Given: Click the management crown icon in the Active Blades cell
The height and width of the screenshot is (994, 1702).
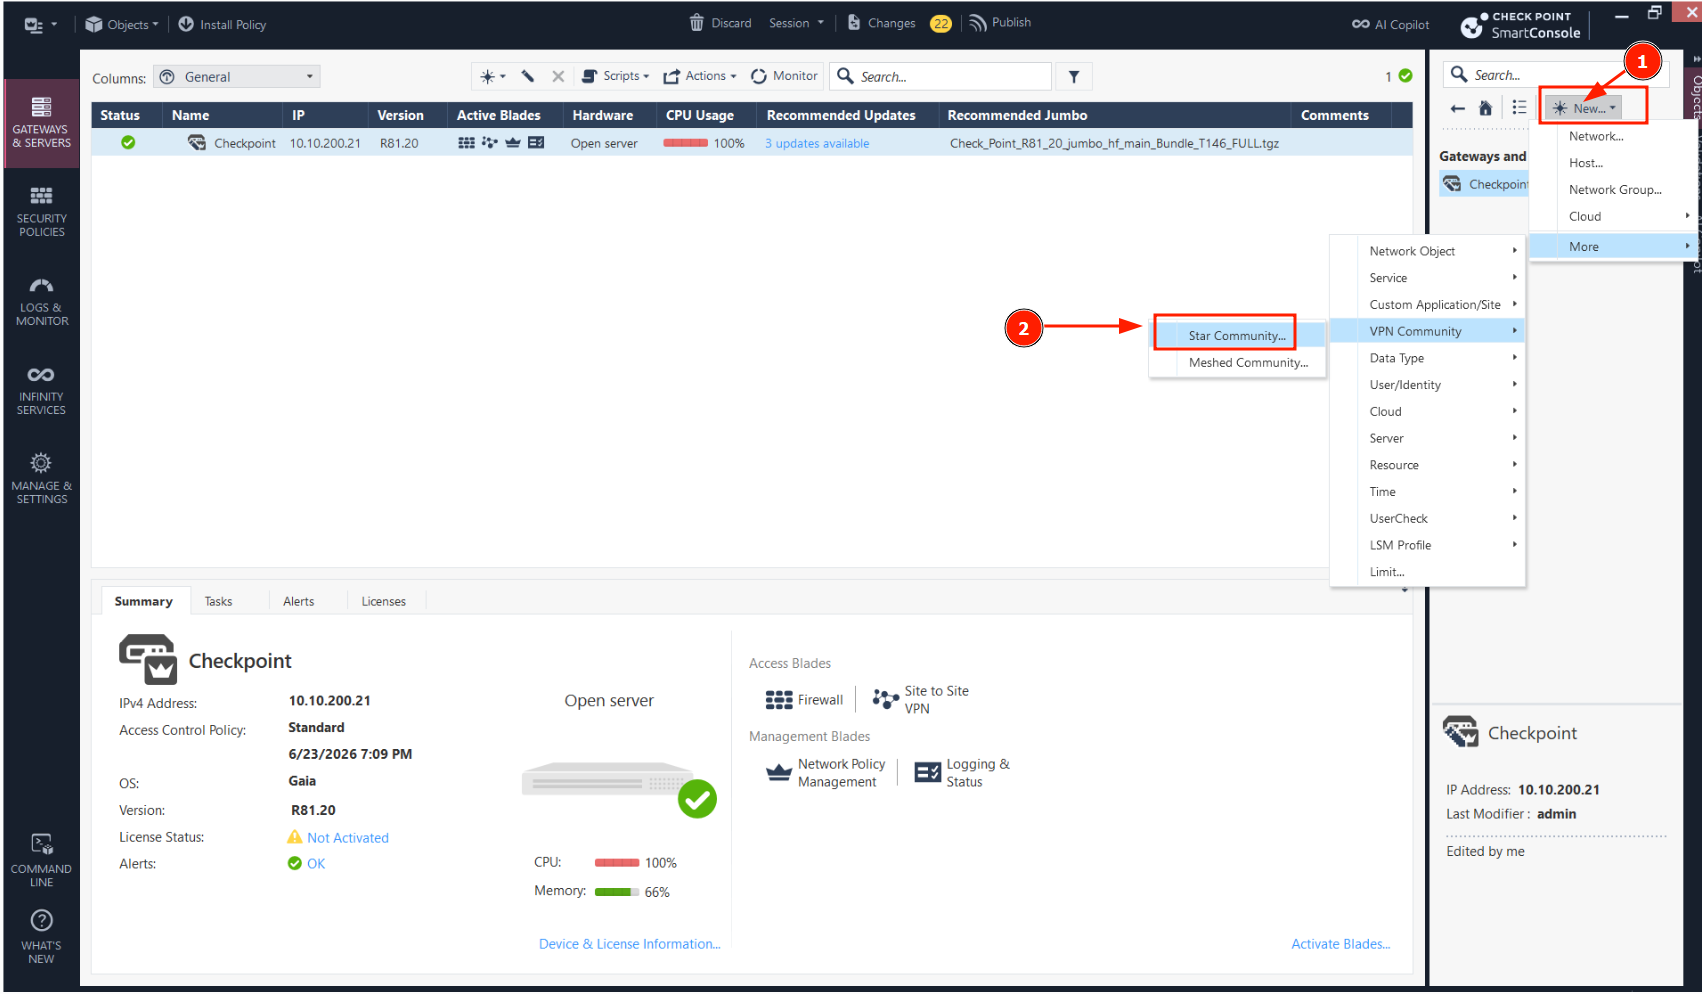Looking at the screenshot, I should (x=513, y=143).
